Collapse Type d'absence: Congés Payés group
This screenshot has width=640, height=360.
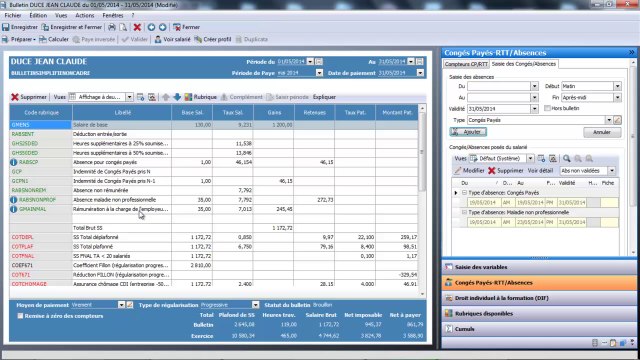pos(464,193)
